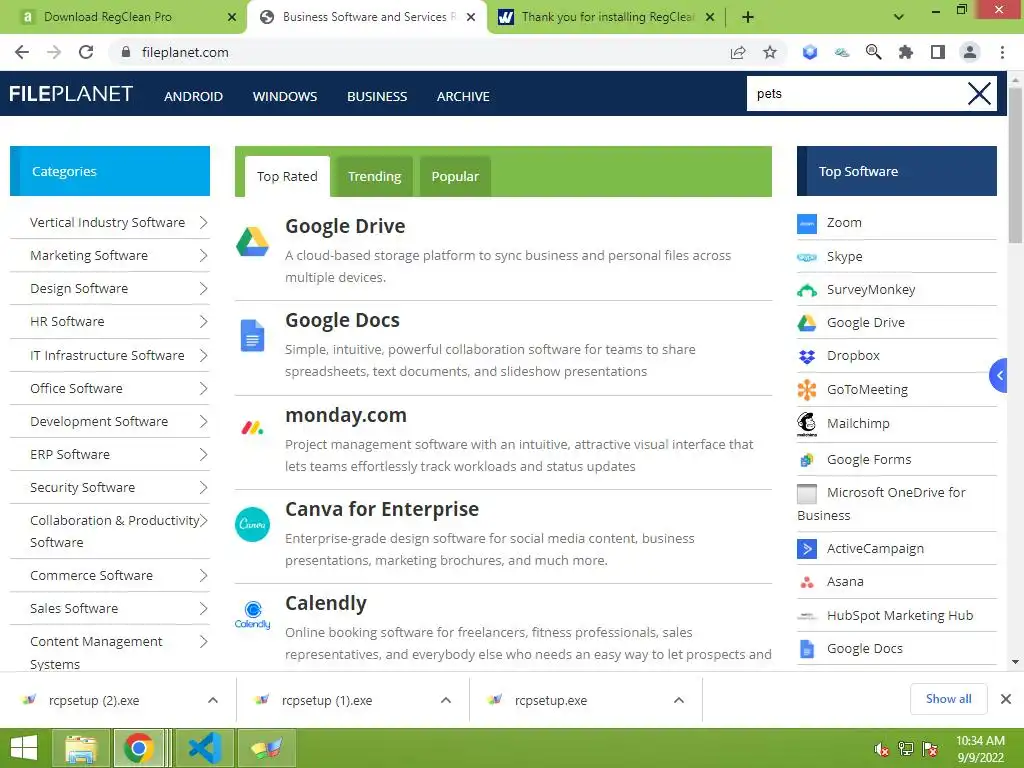Switch to the Popular tab
The width and height of the screenshot is (1024, 768).
(x=455, y=176)
